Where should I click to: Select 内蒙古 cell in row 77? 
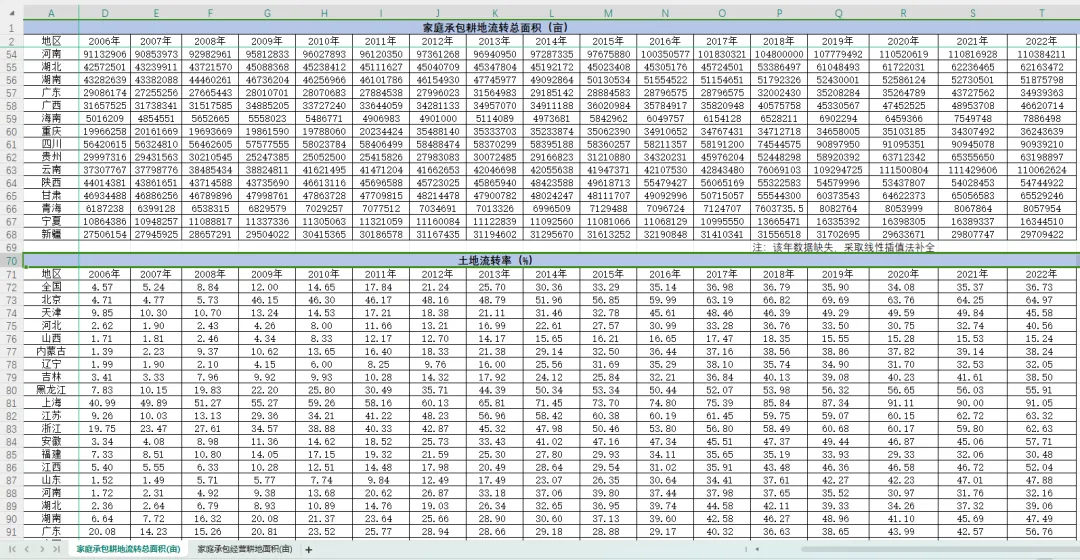pyautogui.click(x=51, y=351)
